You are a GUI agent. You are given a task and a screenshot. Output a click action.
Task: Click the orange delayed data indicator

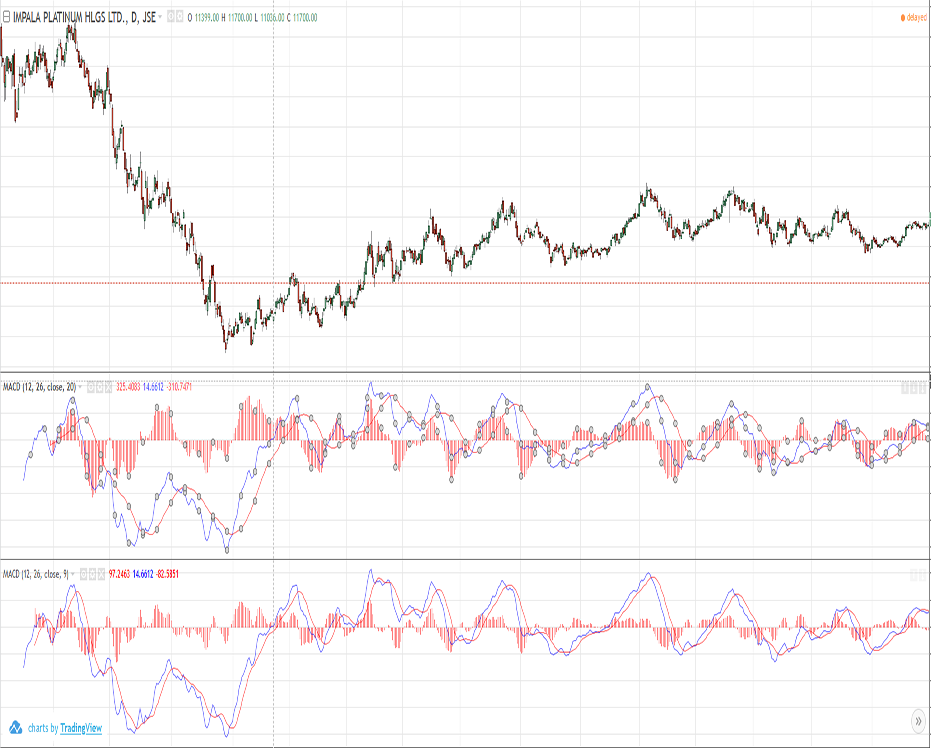(x=914, y=18)
